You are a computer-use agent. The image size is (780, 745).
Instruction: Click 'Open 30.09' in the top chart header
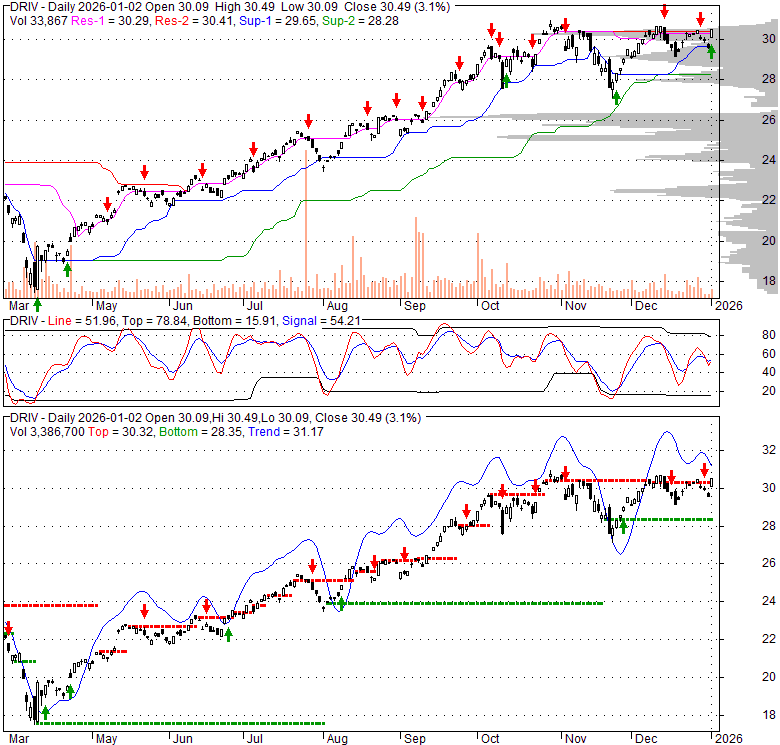coord(175,7)
